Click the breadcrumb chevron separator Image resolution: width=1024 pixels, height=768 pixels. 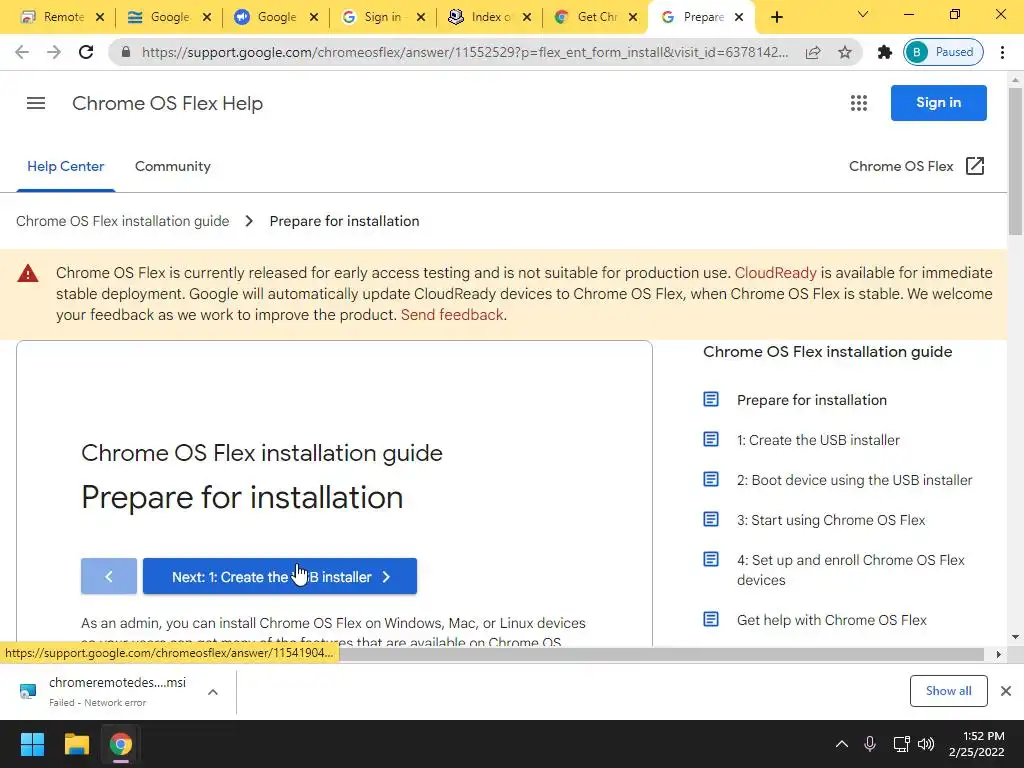pyautogui.click(x=249, y=221)
